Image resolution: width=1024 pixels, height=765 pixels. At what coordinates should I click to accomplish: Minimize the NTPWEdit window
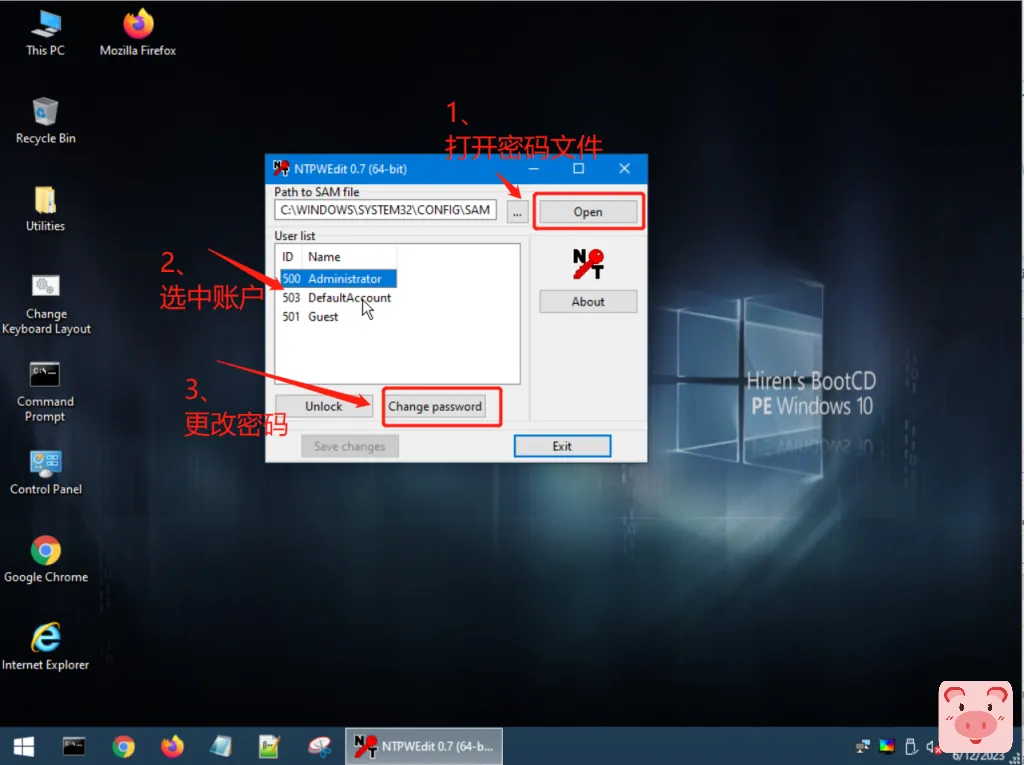click(x=534, y=169)
